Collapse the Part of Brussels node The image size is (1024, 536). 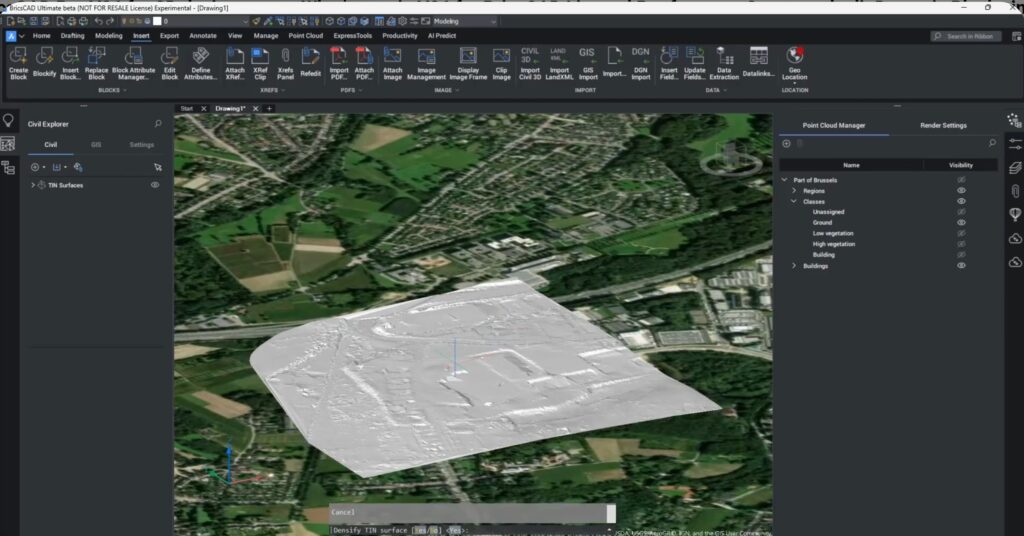click(x=784, y=180)
